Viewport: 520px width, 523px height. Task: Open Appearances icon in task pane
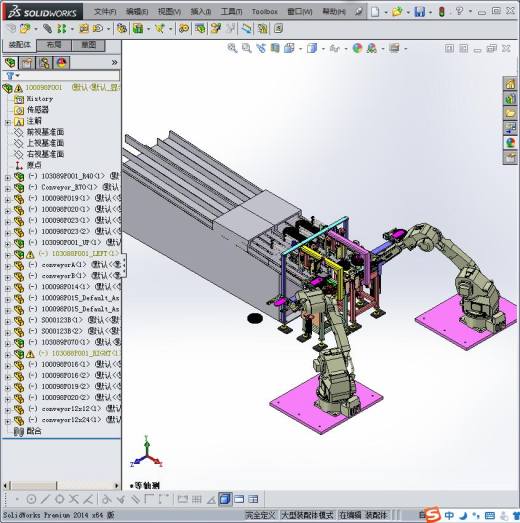tap(510, 143)
